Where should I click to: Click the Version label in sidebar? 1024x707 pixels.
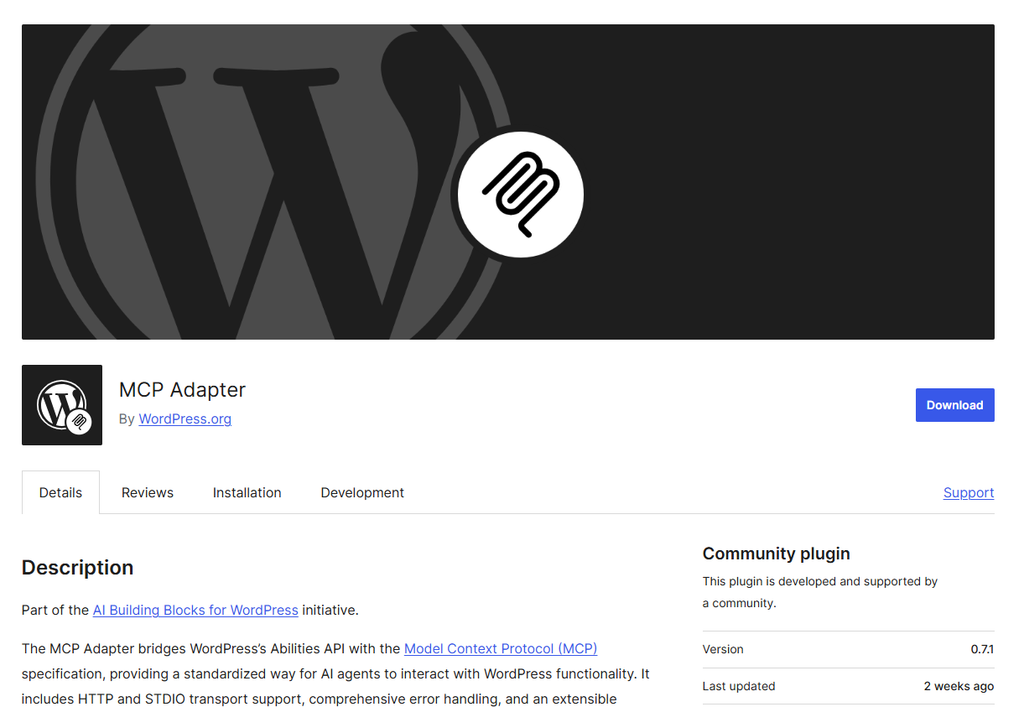(x=723, y=649)
